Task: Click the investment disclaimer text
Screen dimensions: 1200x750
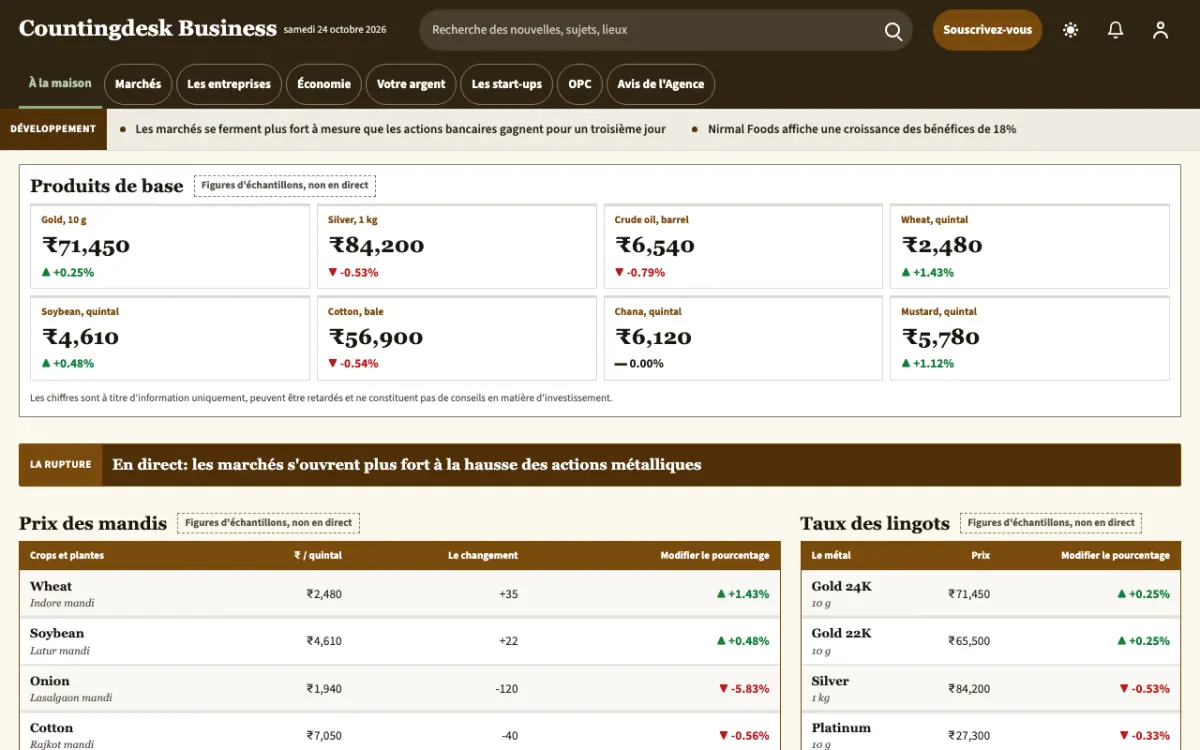Action: click(x=321, y=398)
